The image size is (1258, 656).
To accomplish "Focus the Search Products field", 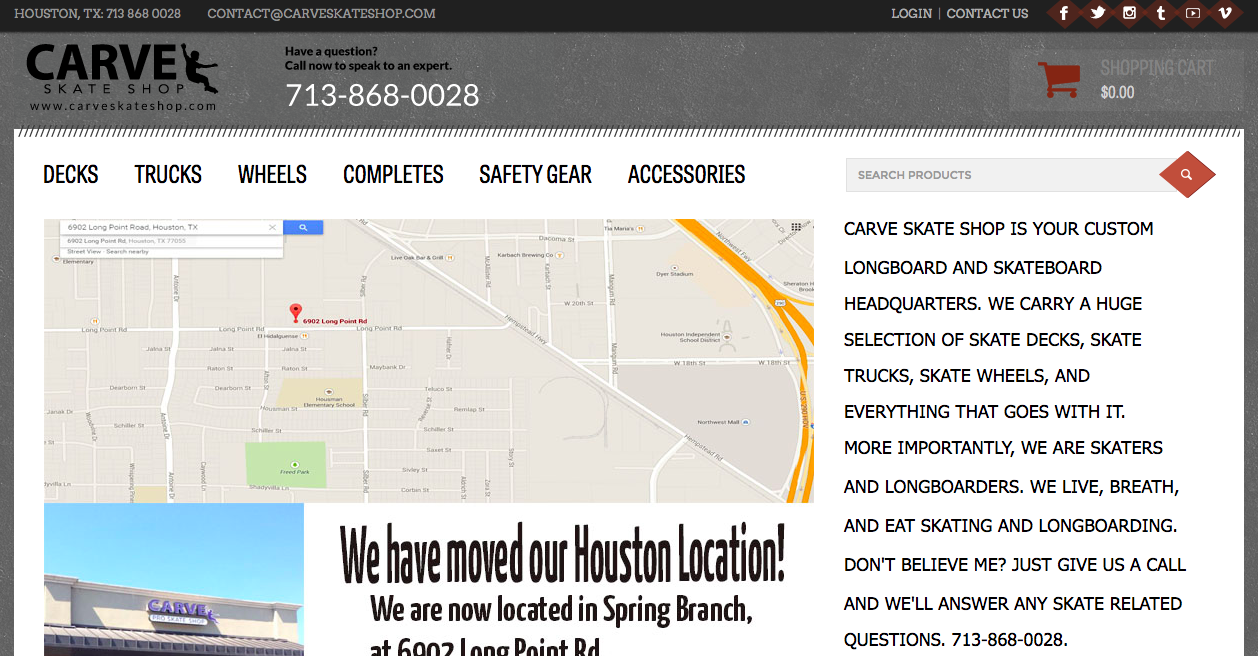I will tap(1005, 175).
